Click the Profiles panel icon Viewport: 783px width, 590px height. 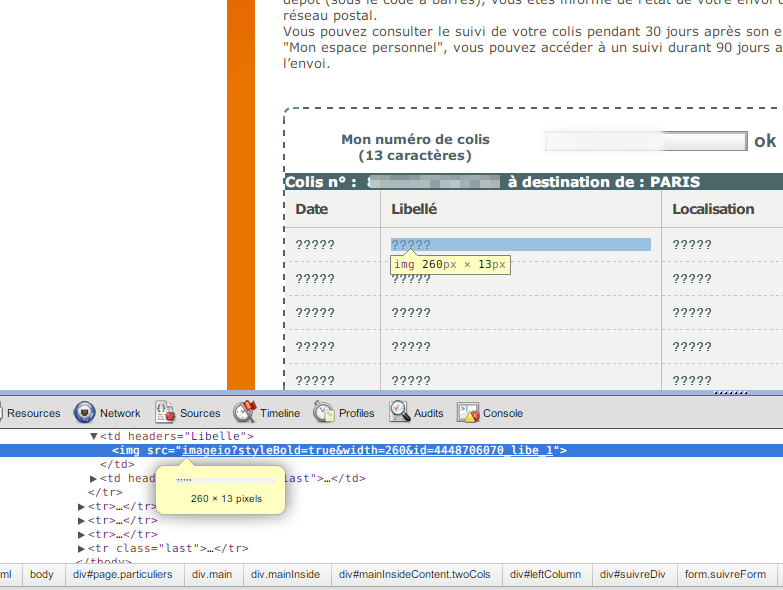pyautogui.click(x=324, y=413)
